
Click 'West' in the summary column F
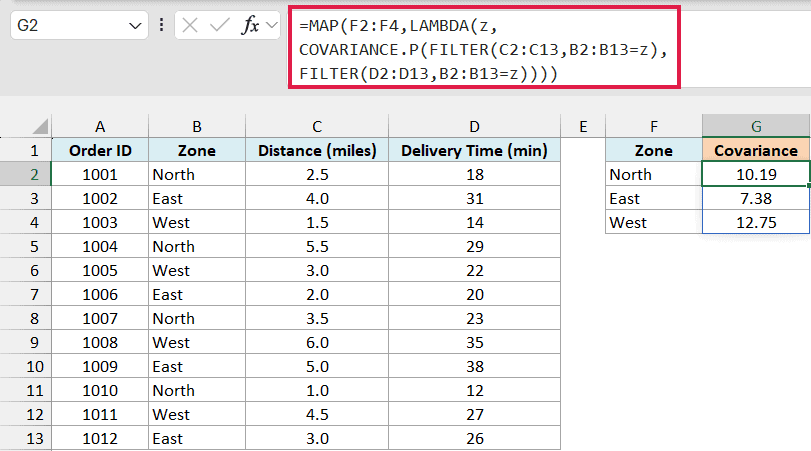(x=654, y=222)
